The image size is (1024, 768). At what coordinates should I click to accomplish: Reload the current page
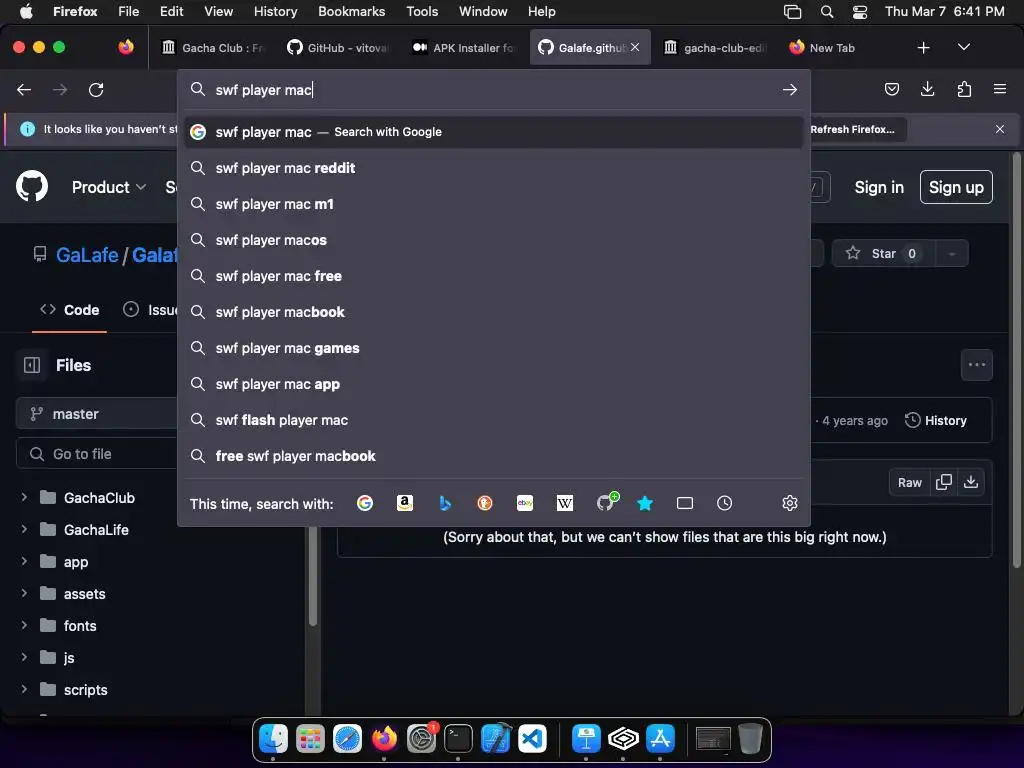click(x=96, y=89)
